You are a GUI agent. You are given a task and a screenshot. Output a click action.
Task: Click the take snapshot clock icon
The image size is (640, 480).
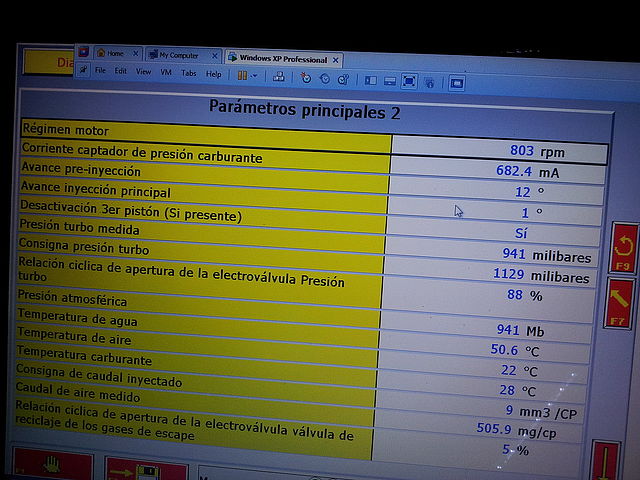306,77
